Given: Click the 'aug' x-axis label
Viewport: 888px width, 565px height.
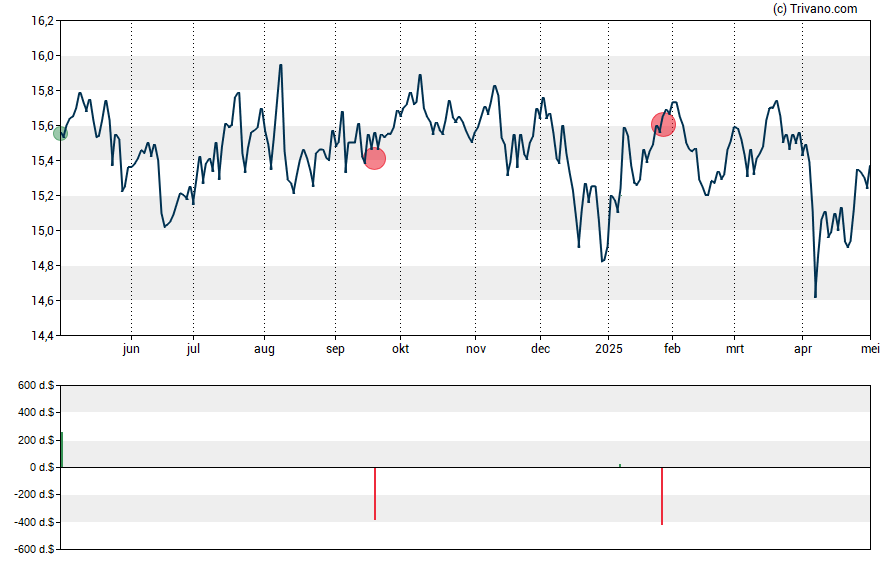Looking at the screenshot, I should click(x=264, y=349).
